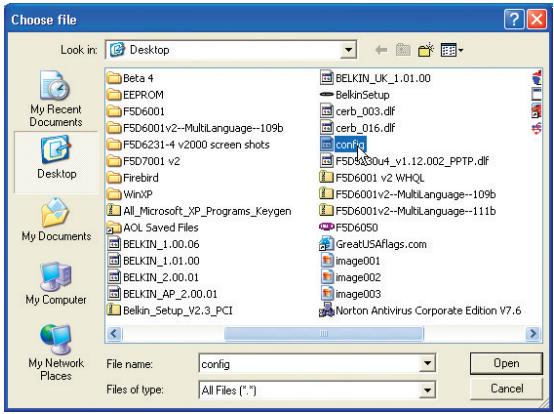Select the BELKIN_1.00.06 file icon
This screenshot has height=414, width=554.
pos(114,244)
